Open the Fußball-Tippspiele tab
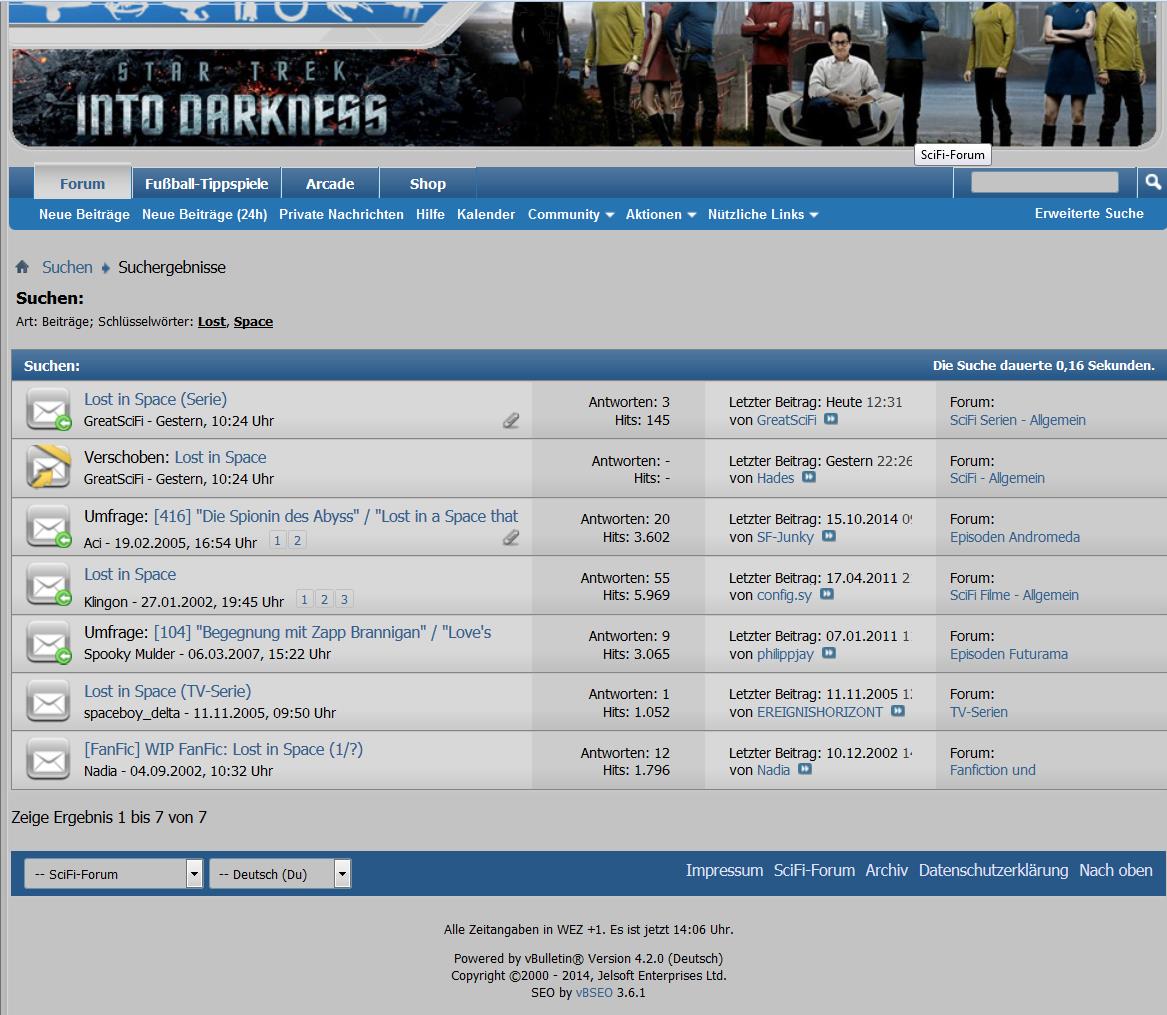 (x=206, y=184)
